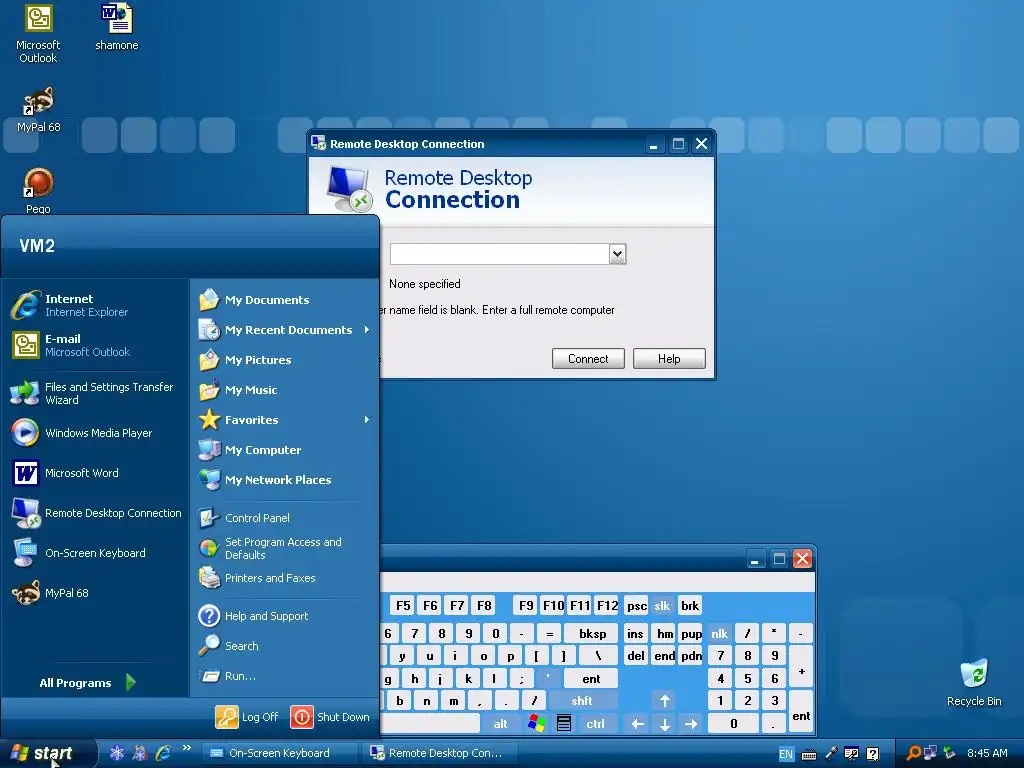
Task: Click the taskbar clock 8:45 AM
Action: click(x=987, y=753)
